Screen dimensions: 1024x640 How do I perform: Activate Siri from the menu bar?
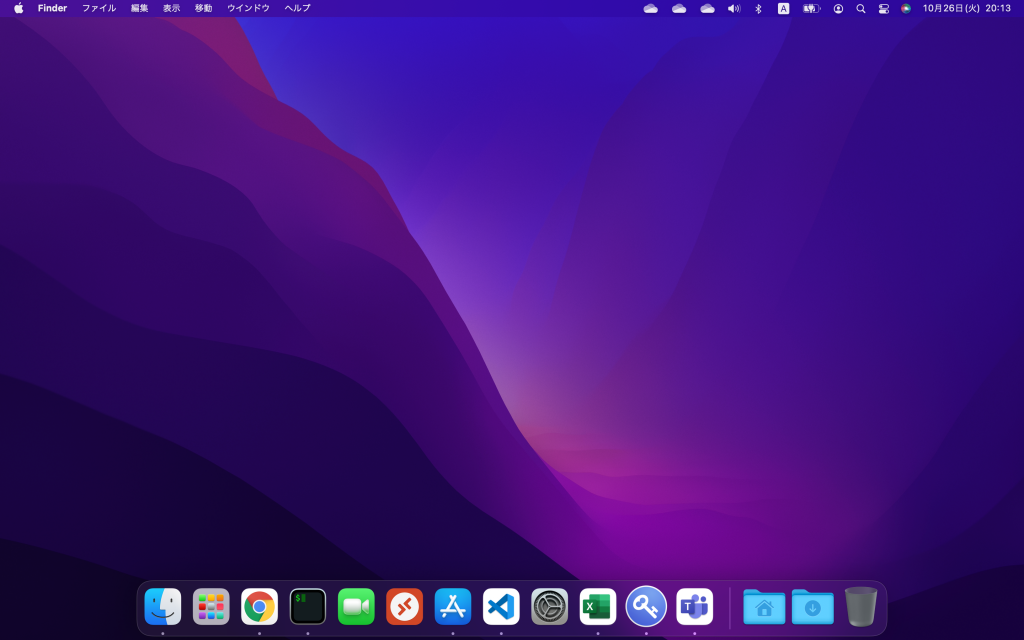tap(906, 8)
